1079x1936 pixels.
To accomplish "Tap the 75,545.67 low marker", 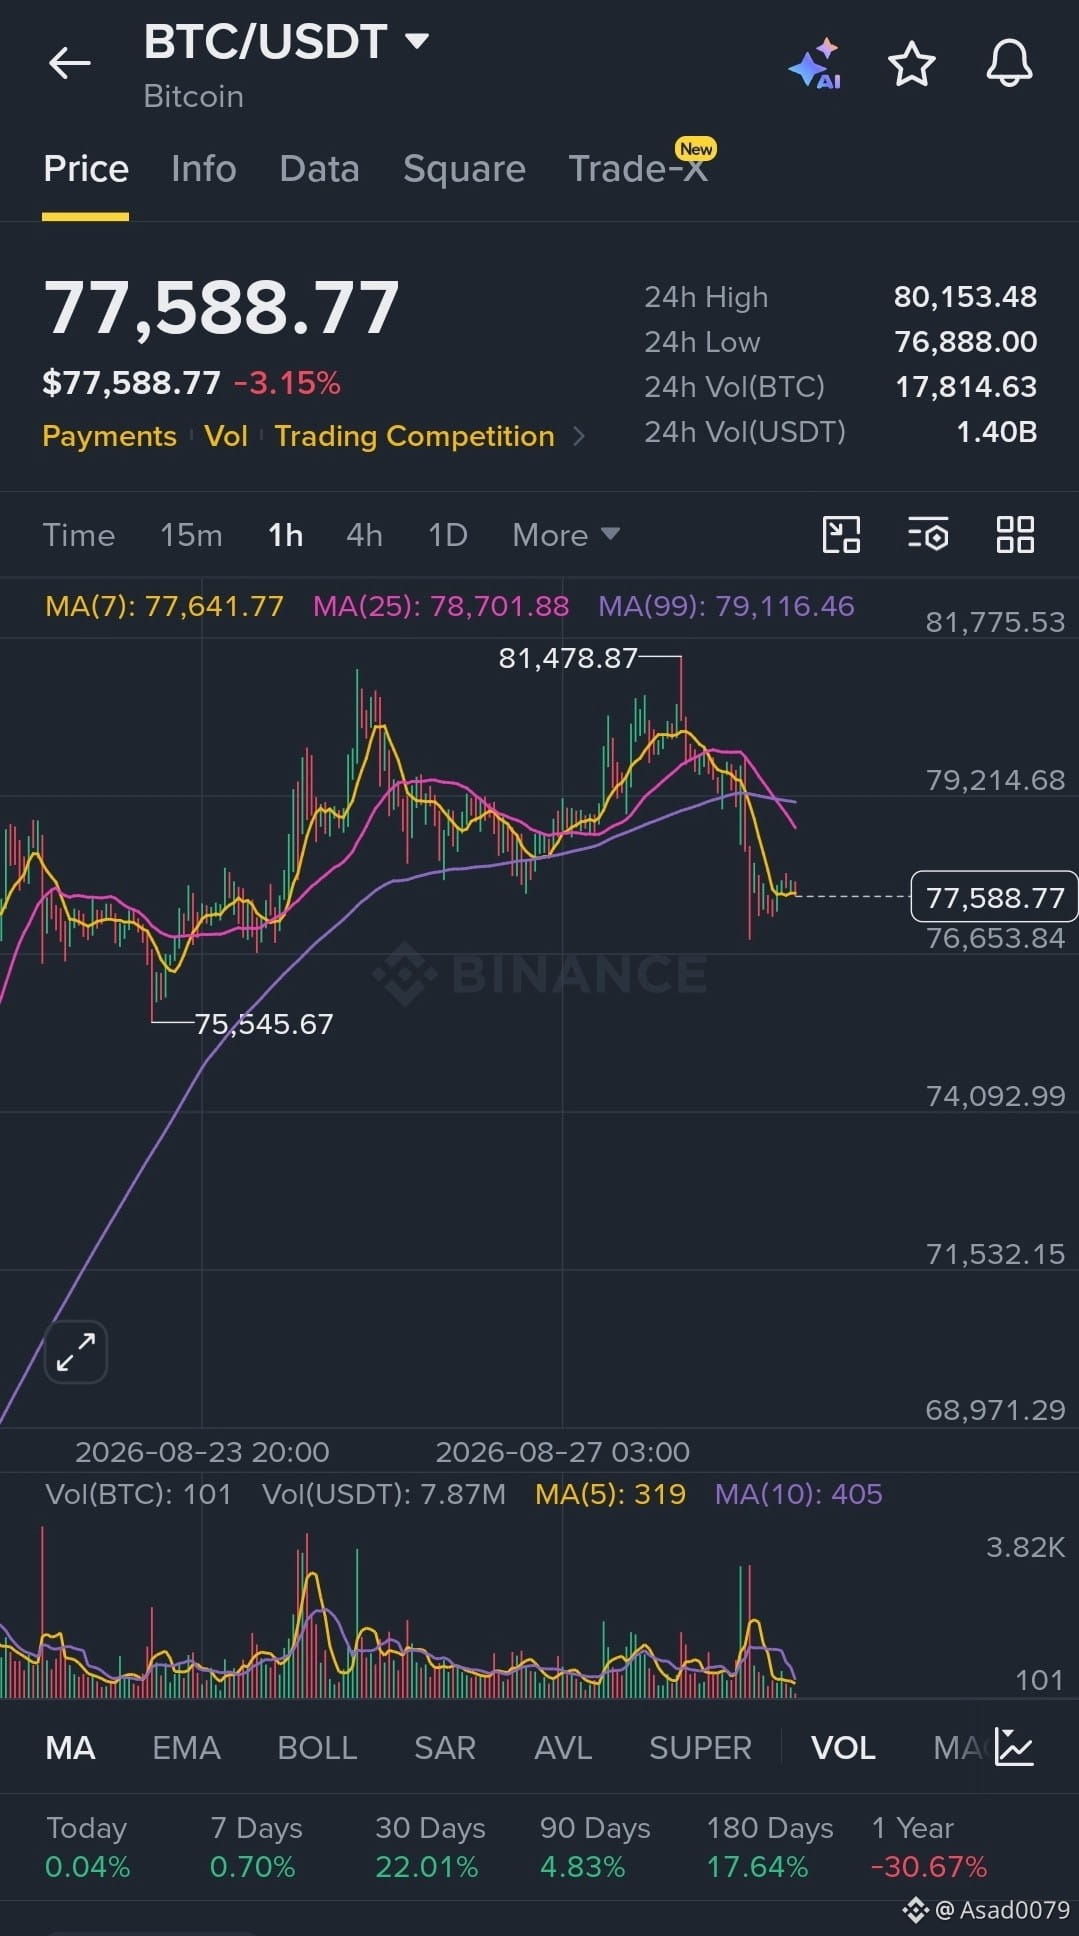I will [x=264, y=1024].
